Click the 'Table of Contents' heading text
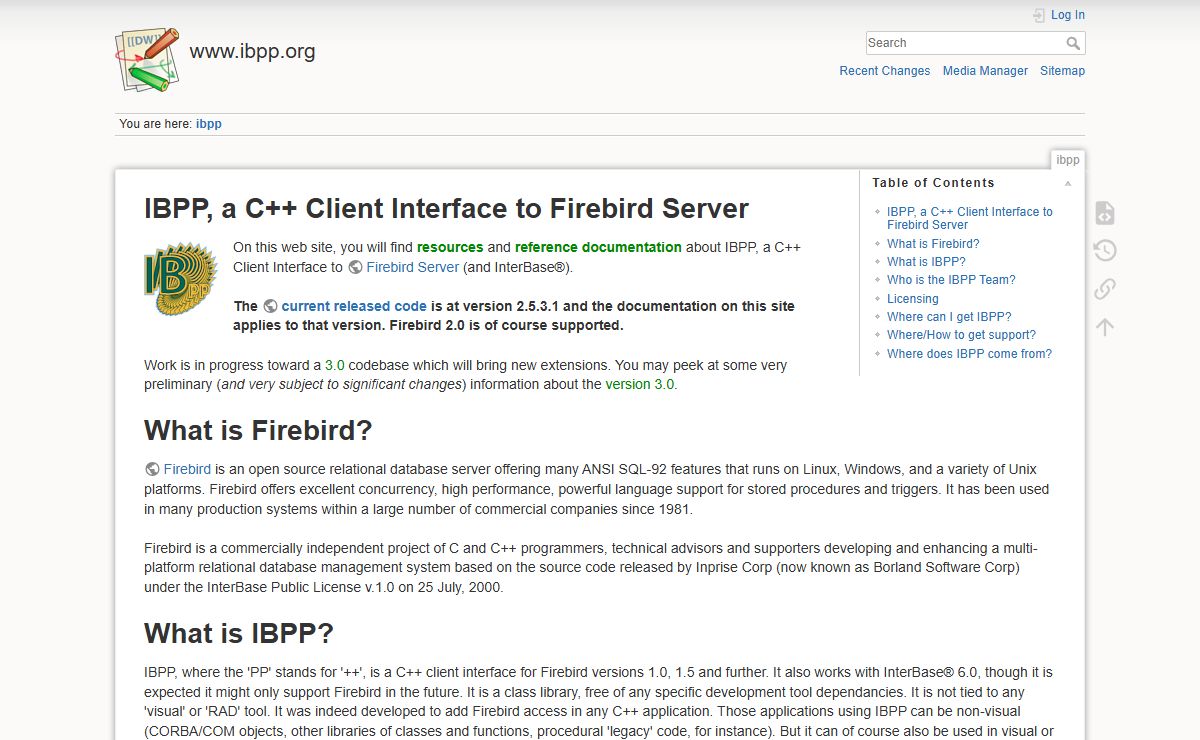Screen dimensions: 1200x740 tap(933, 183)
